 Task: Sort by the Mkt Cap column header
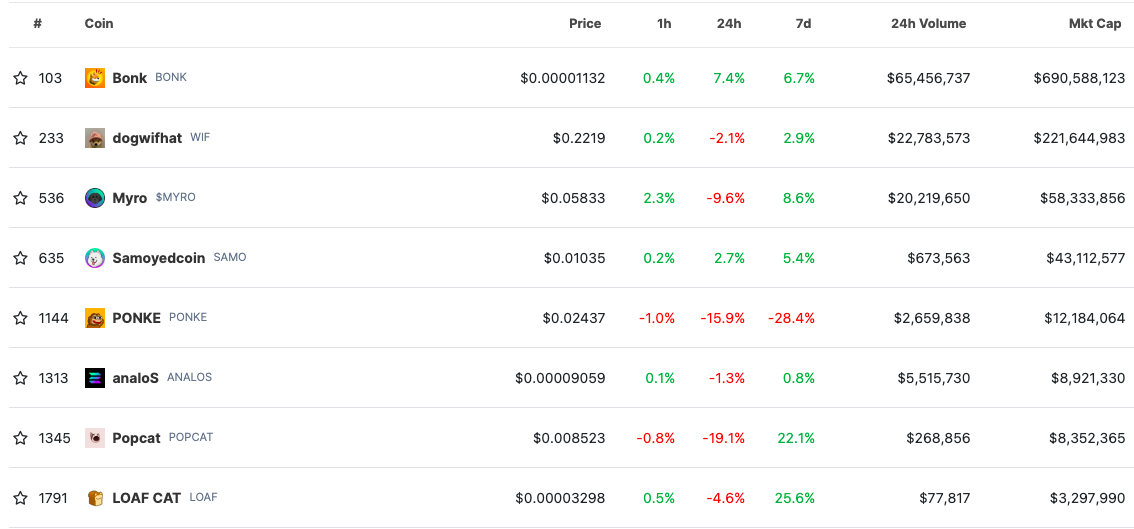point(1095,23)
